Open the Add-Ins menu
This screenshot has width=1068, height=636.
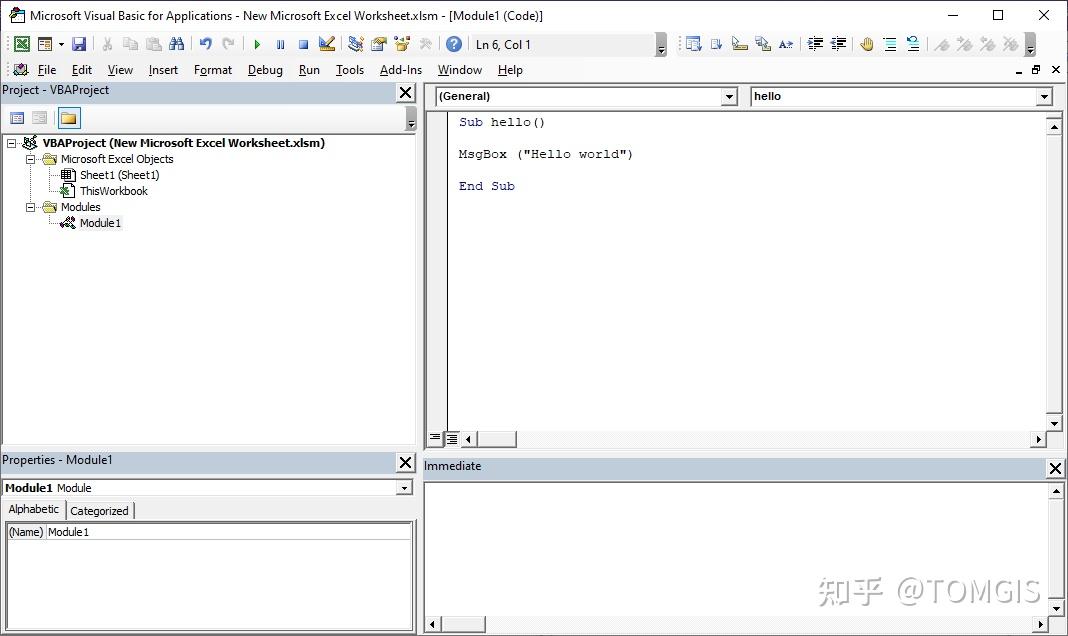pos(400,70)
